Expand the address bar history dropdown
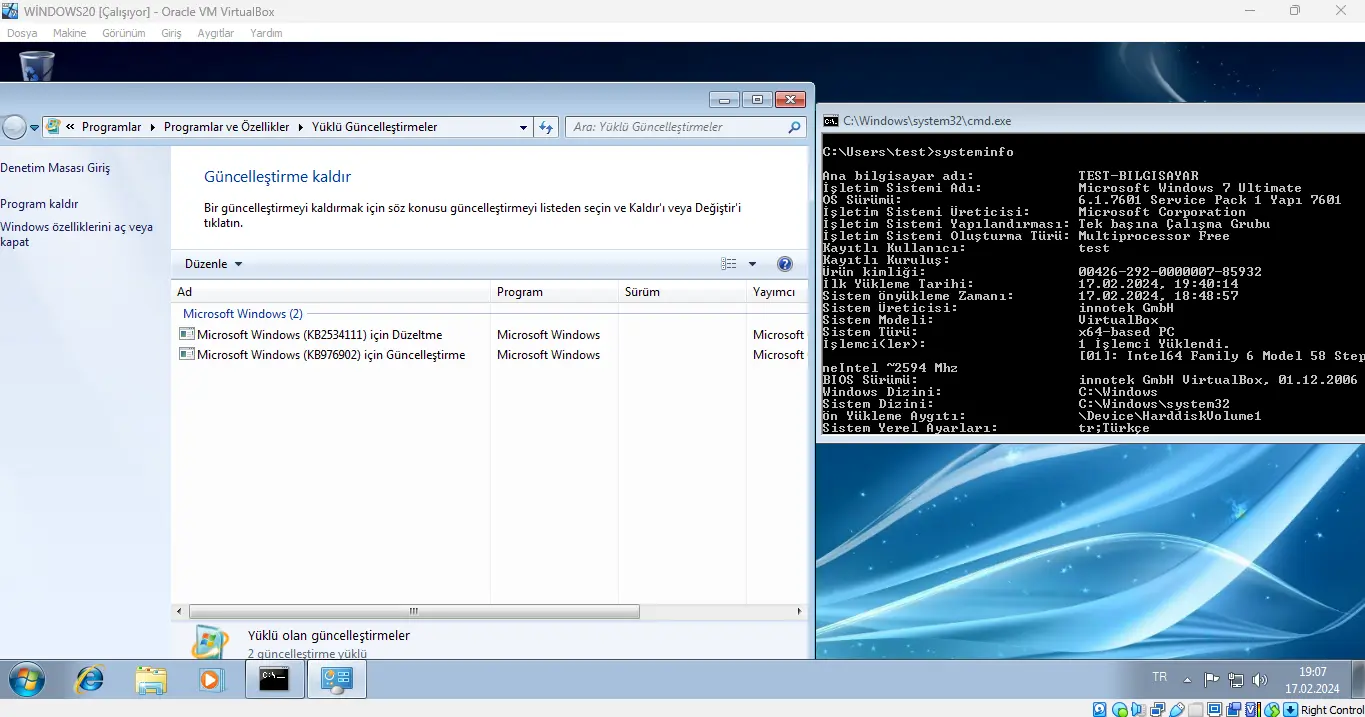Screen dimensions: 1365x717 tap(523, 127)
